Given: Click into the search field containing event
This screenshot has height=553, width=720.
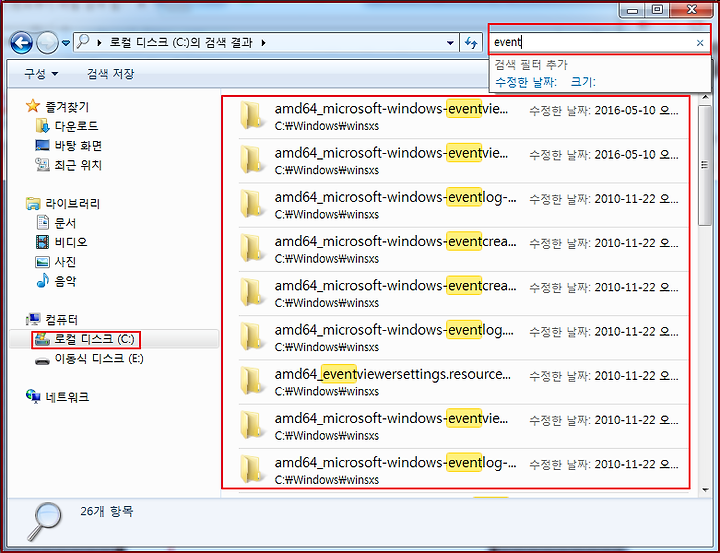Looking at the screenshot, I should click(592, 43).
